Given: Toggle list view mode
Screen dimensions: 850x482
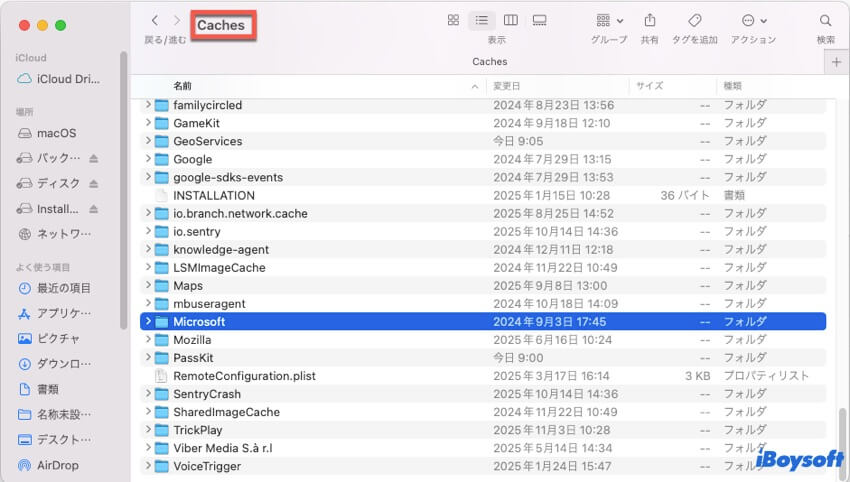Looking at the screenshot, I should tap(482, 20).
